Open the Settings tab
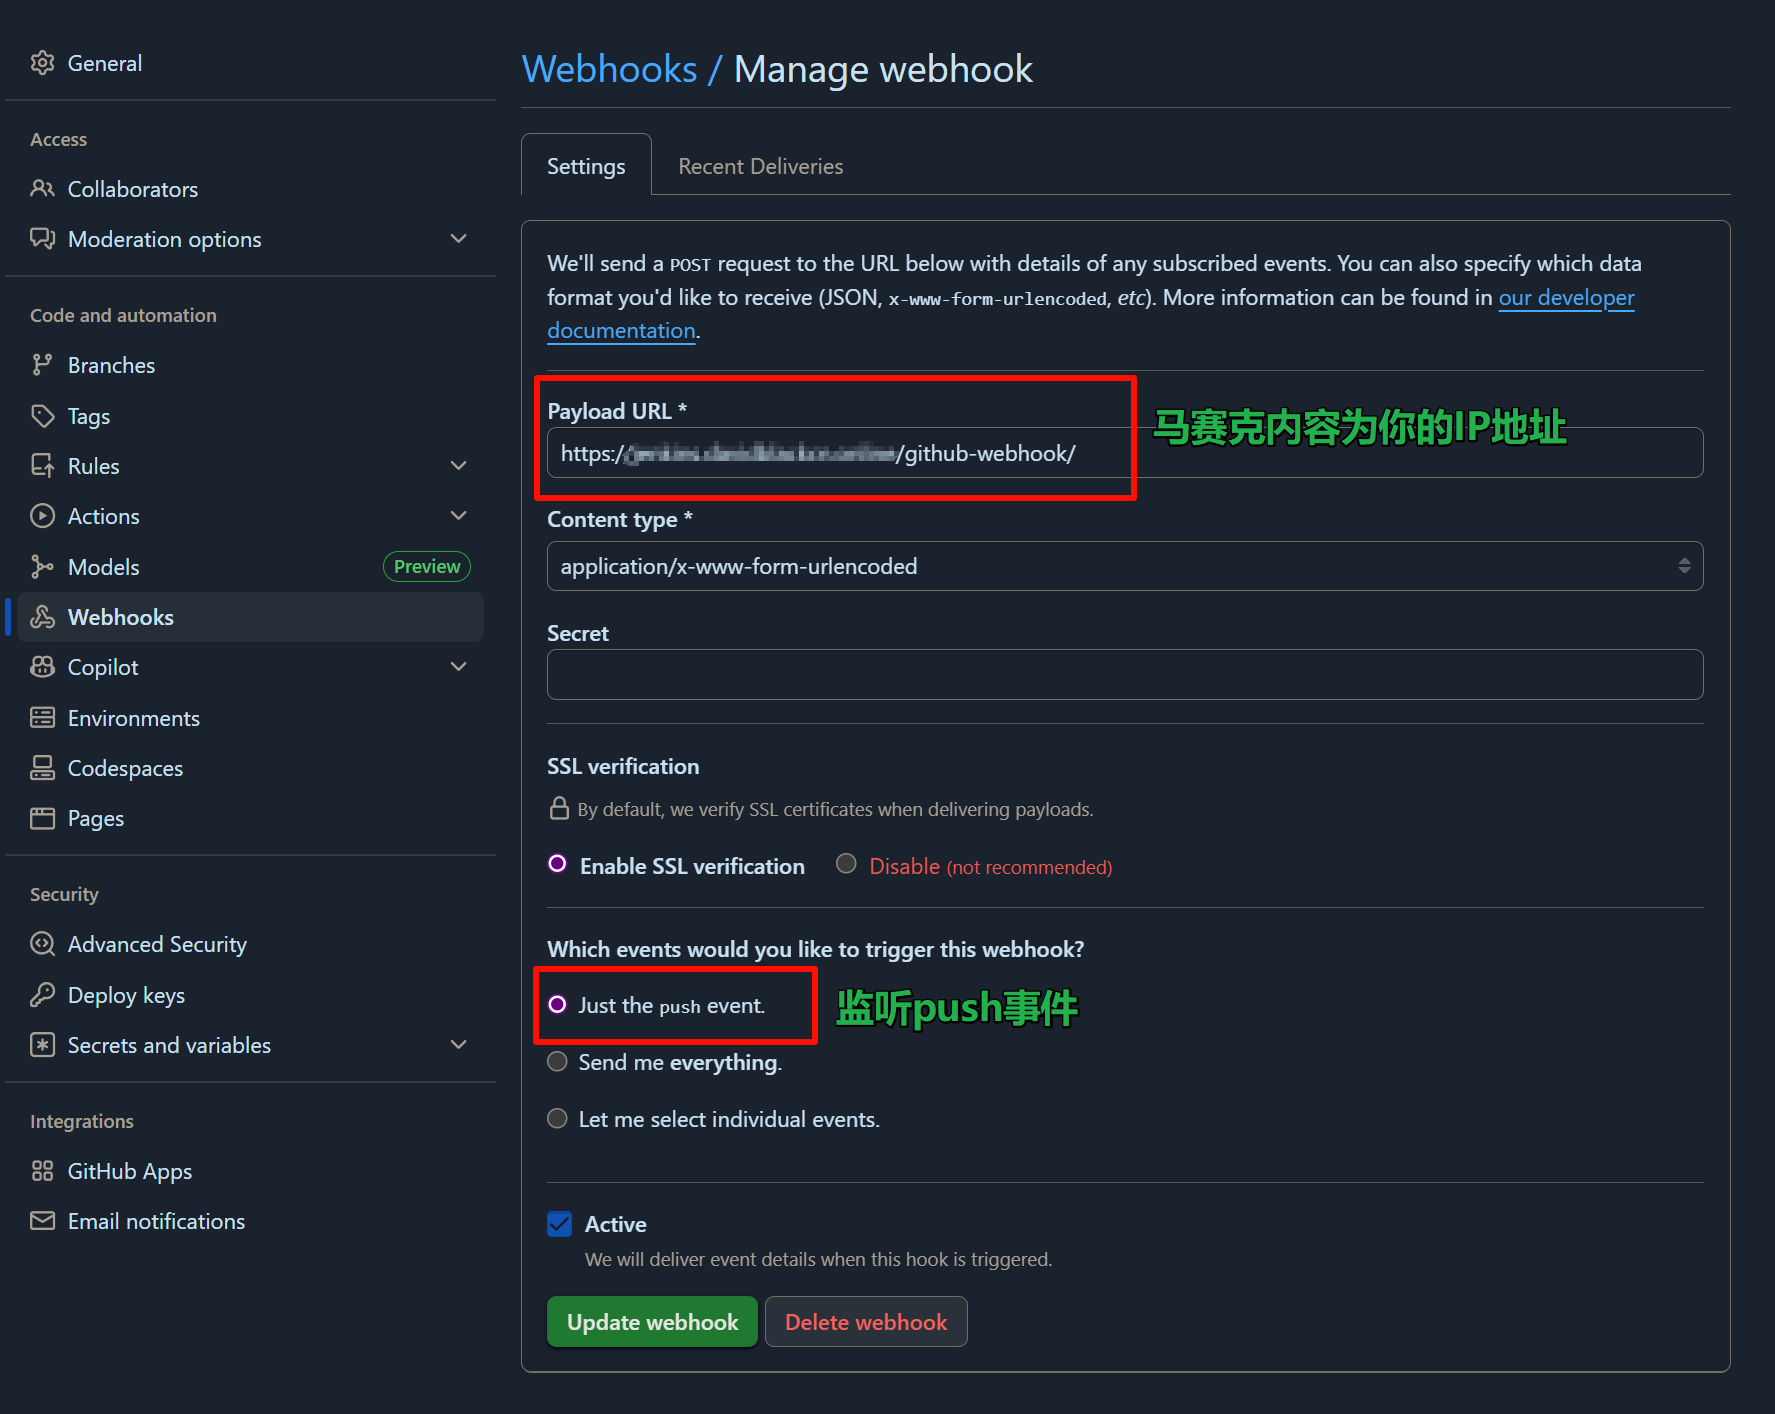Viewport: 1775px width, 1414px height. click(586, 166)
